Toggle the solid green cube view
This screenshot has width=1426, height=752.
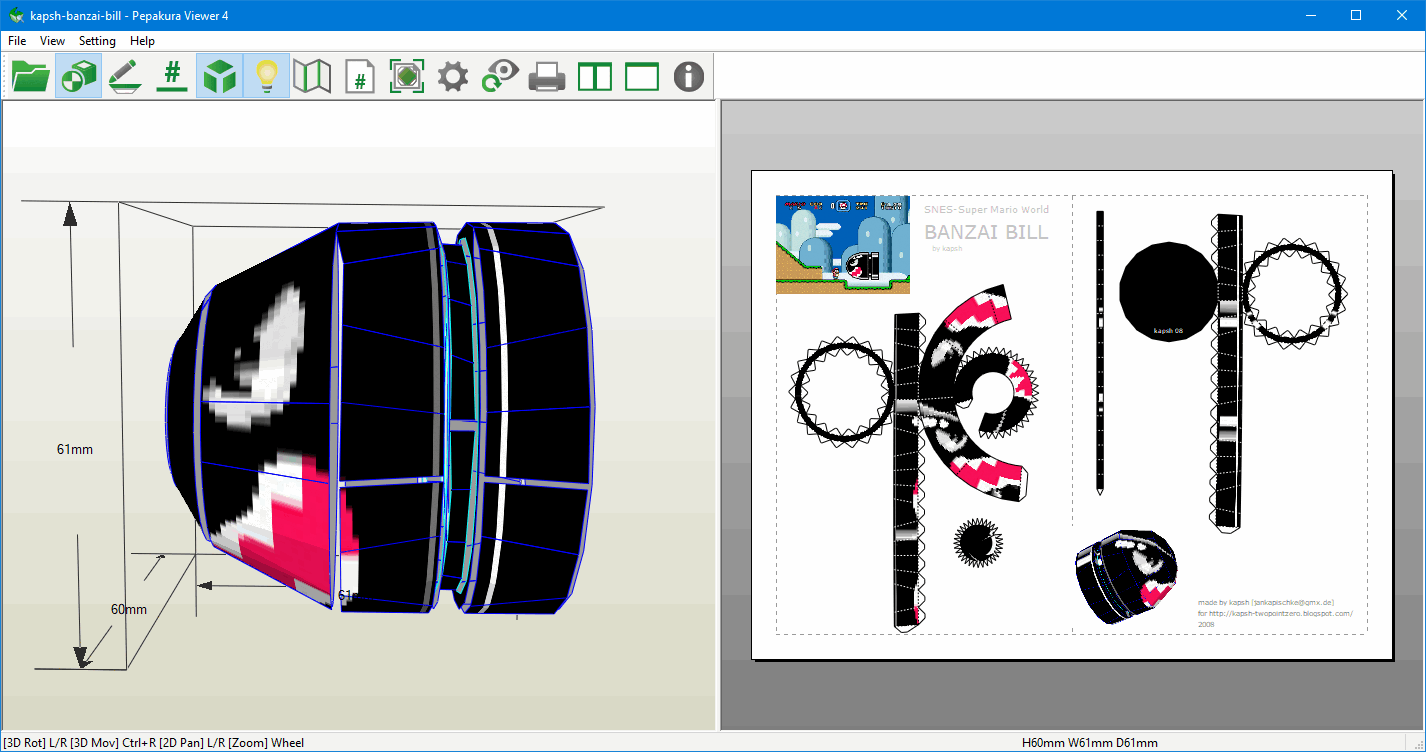point(219,76)
